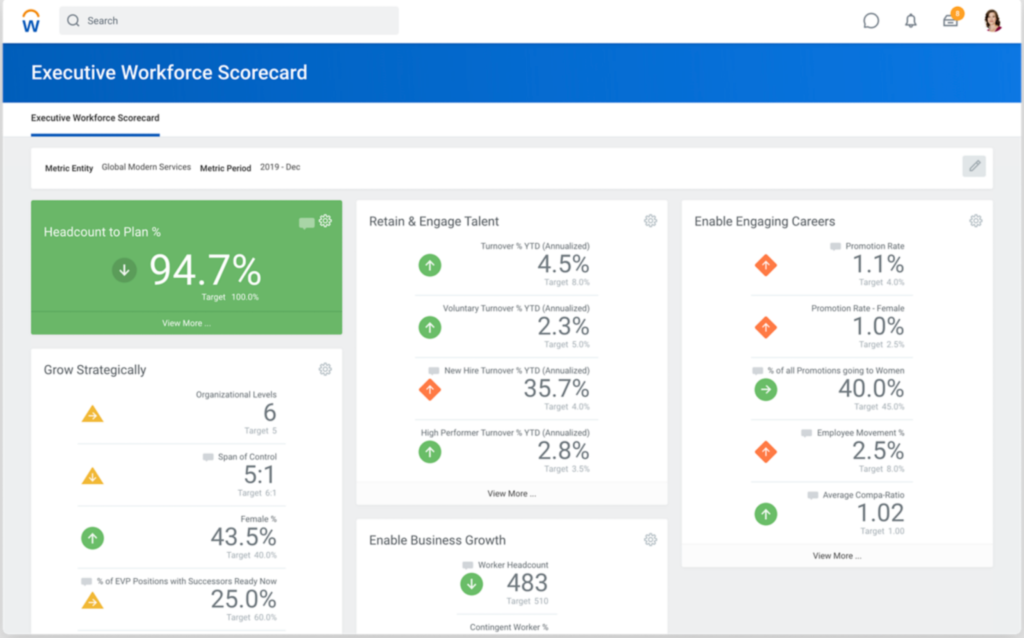The width and height of the screenshot is (1024, 638).
Task: Click yellow warning triangle beside Organizational Levels
Action: [x=92, y=413]
